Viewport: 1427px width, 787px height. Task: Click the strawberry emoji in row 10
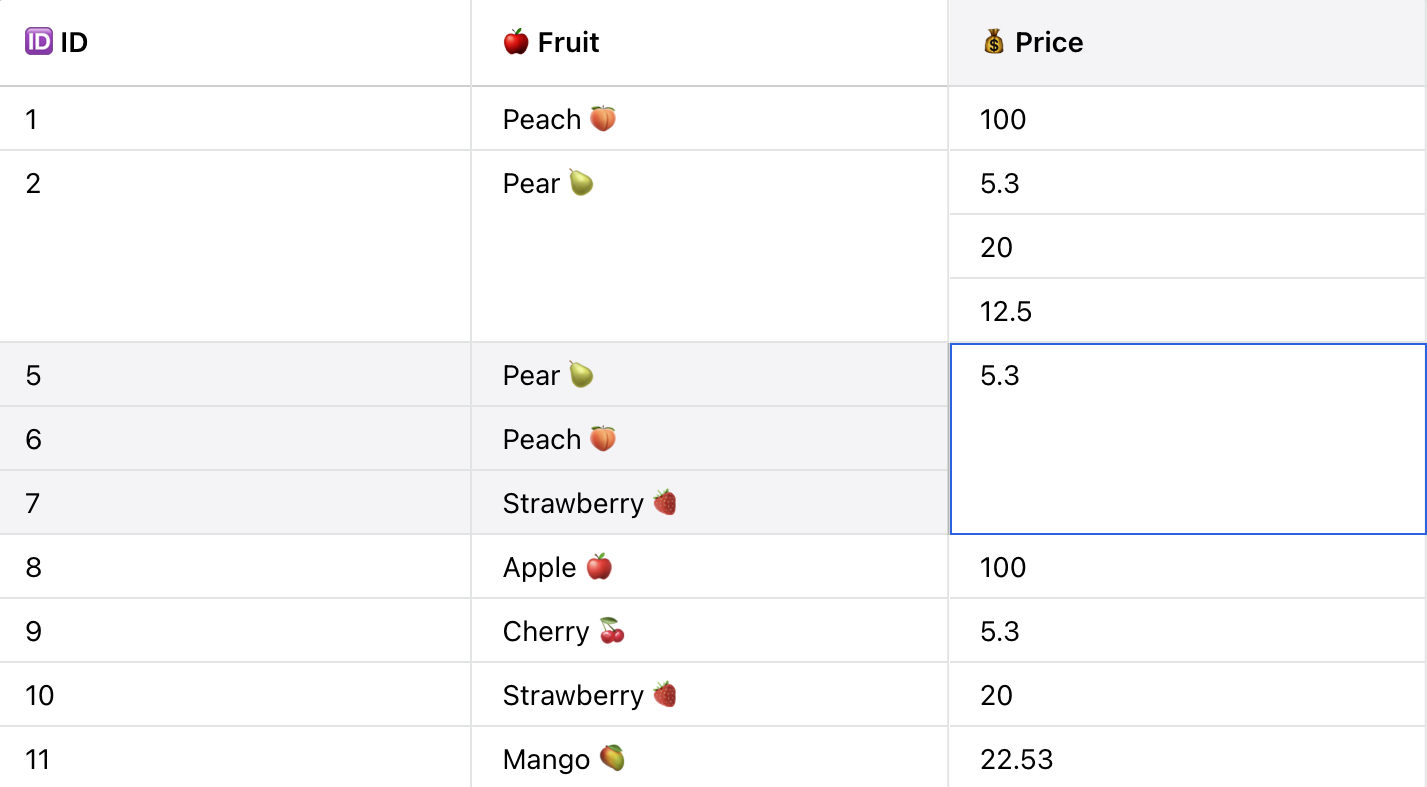click(665, 695)
